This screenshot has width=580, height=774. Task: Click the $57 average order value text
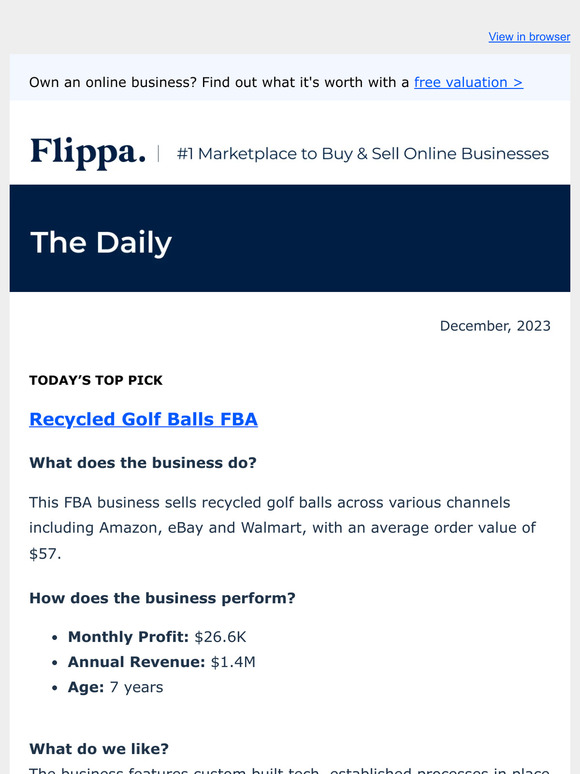[x=45, y=553]
